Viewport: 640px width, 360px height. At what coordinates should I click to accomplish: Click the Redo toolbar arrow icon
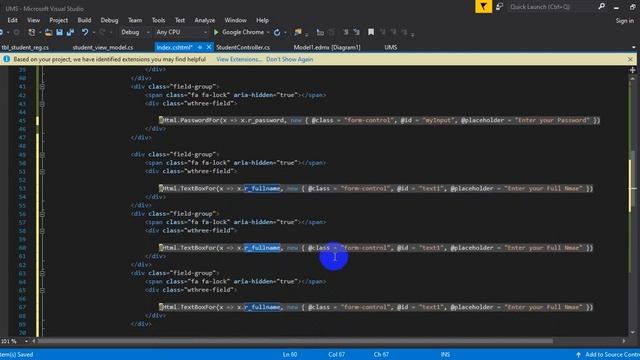102,32
